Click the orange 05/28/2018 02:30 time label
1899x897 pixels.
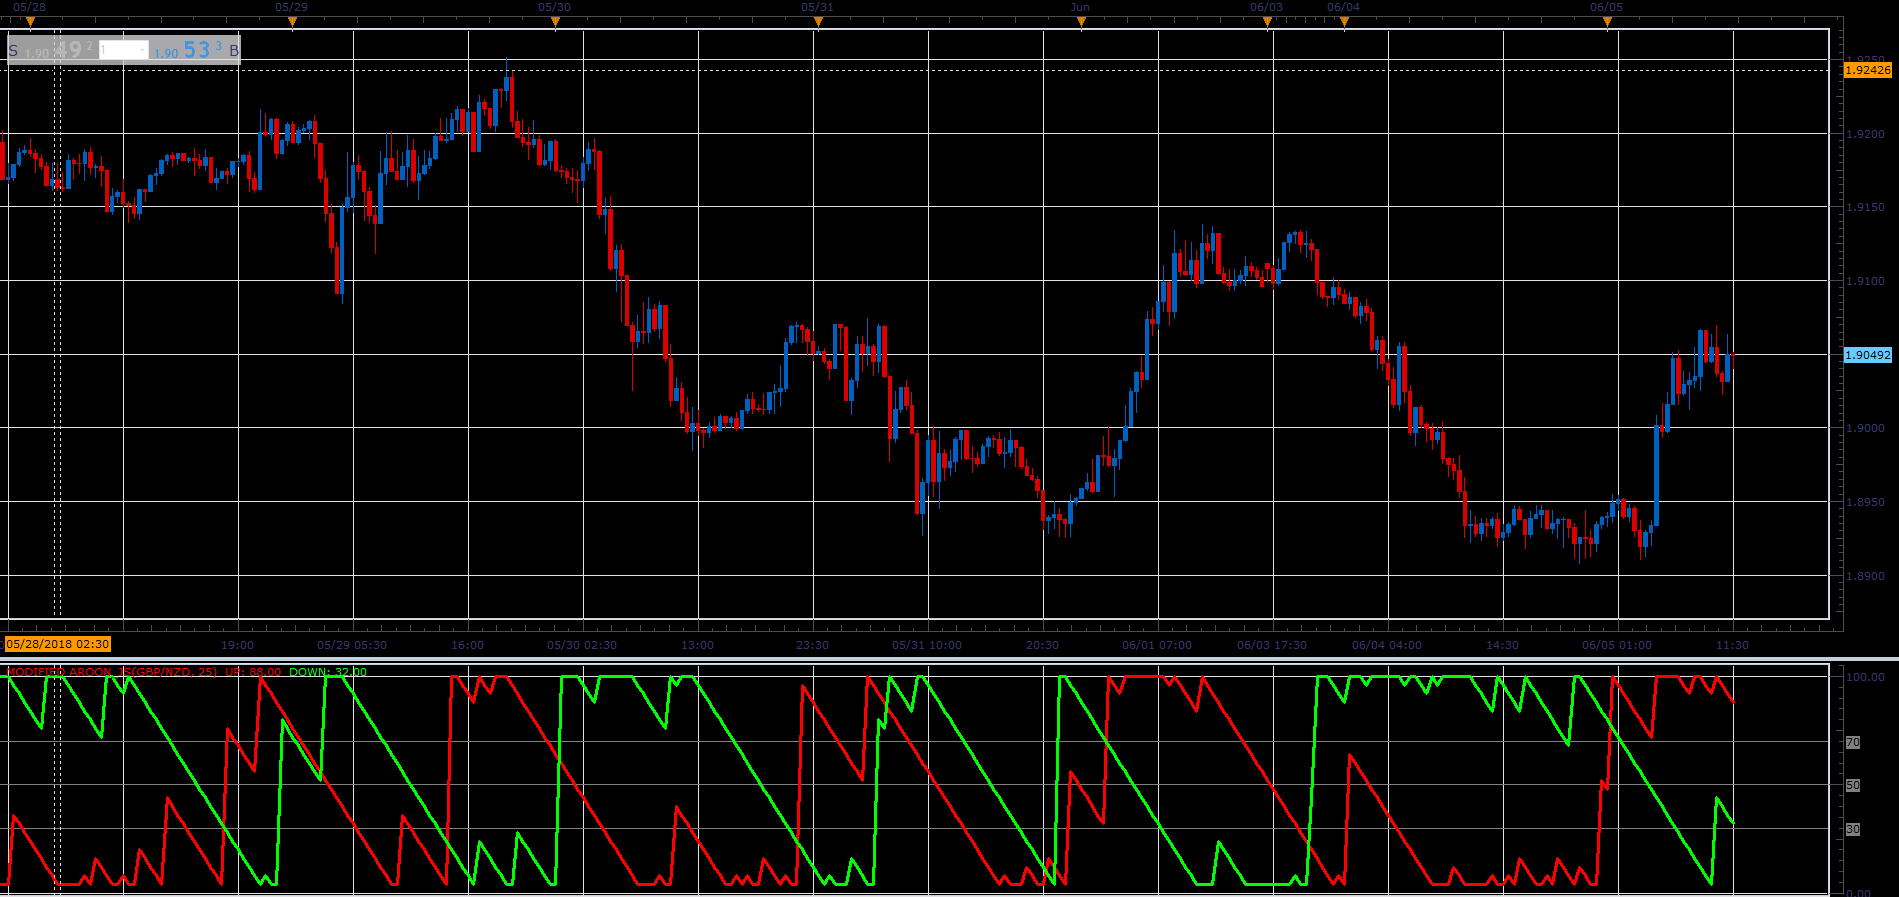pyautogui.click(x=58, y=644)
